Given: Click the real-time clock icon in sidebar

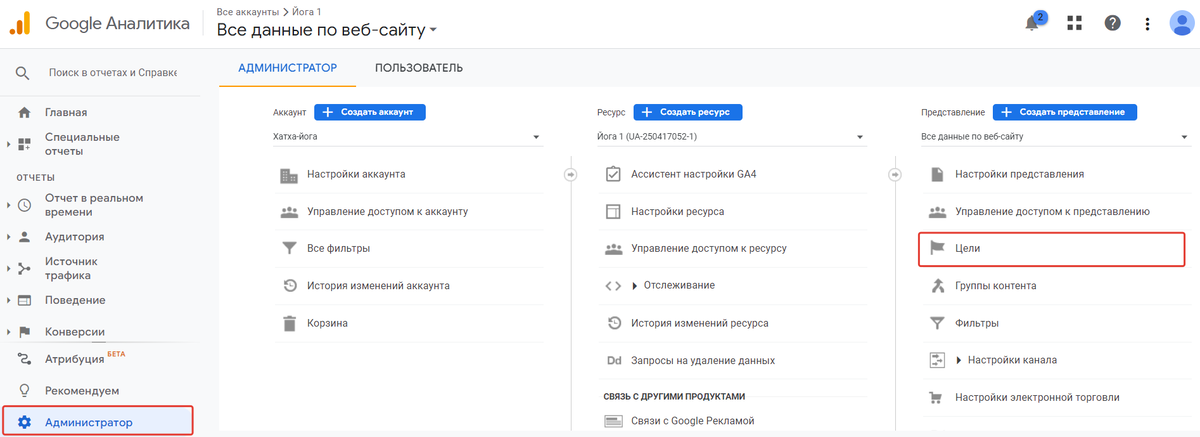Looking at the screenshot, I should (x=24, y=205).
